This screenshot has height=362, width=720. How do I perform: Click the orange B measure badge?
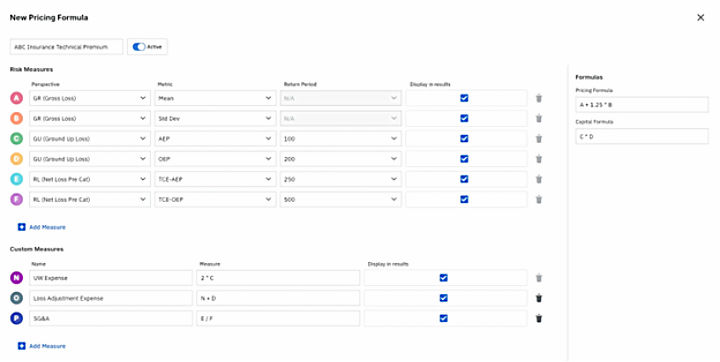(x=17, y=118)
